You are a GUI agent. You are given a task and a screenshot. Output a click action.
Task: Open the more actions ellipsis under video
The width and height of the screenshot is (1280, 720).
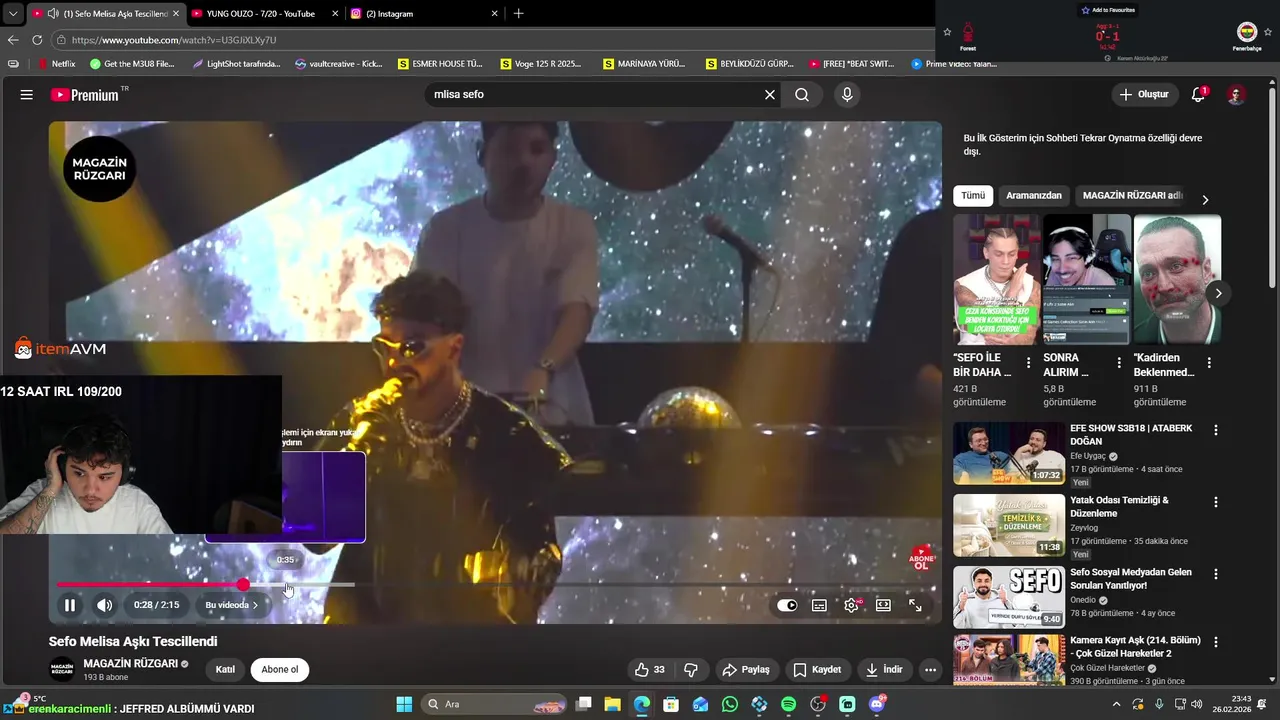tap(931, 669)
